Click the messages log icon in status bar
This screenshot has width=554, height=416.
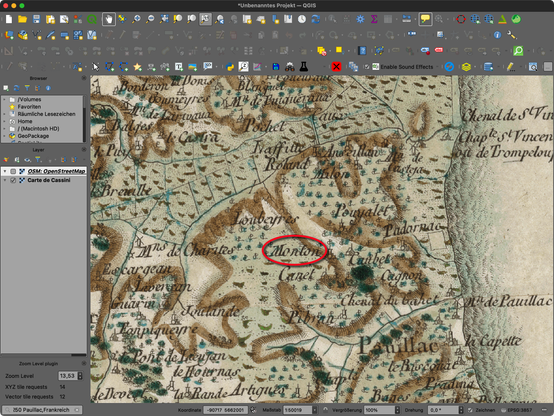click(x=545, y=410)
